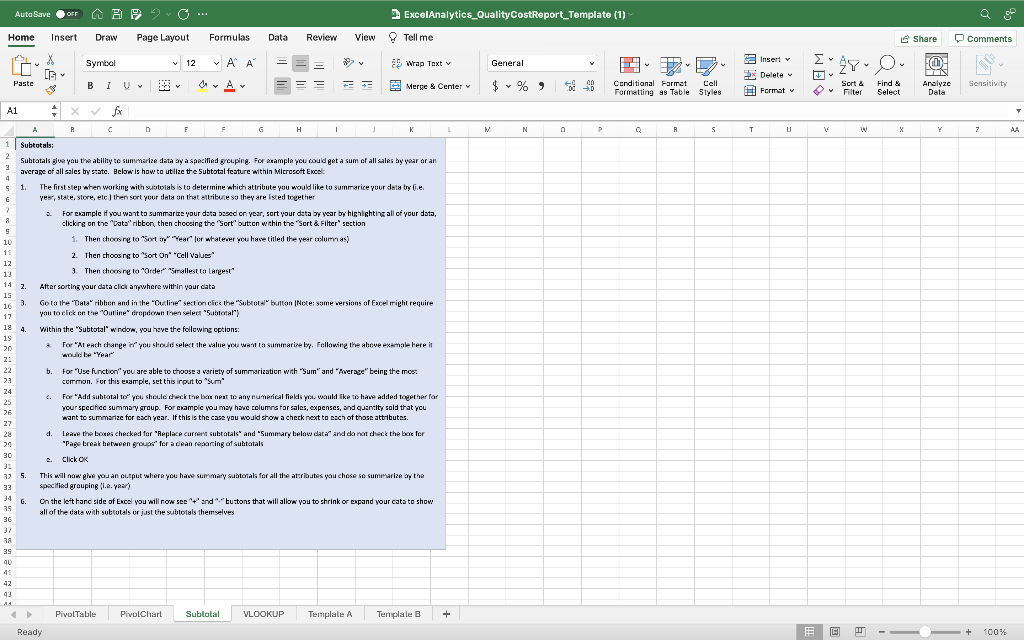Screen dimensions: 1024x640
Task: Toggle Bold formatting
Action: (x=90, y=86)
